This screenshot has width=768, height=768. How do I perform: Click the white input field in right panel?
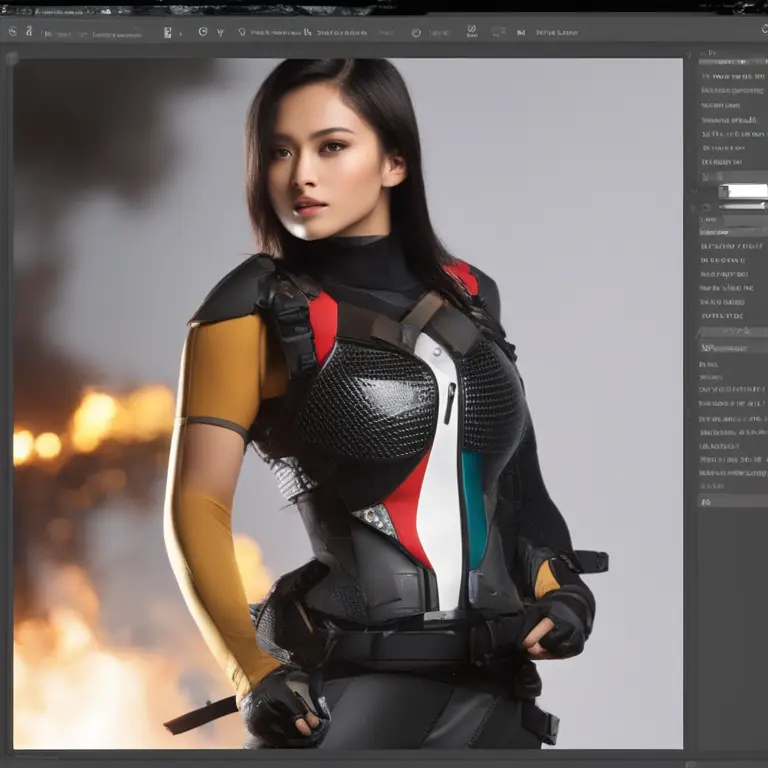(747, 191)
